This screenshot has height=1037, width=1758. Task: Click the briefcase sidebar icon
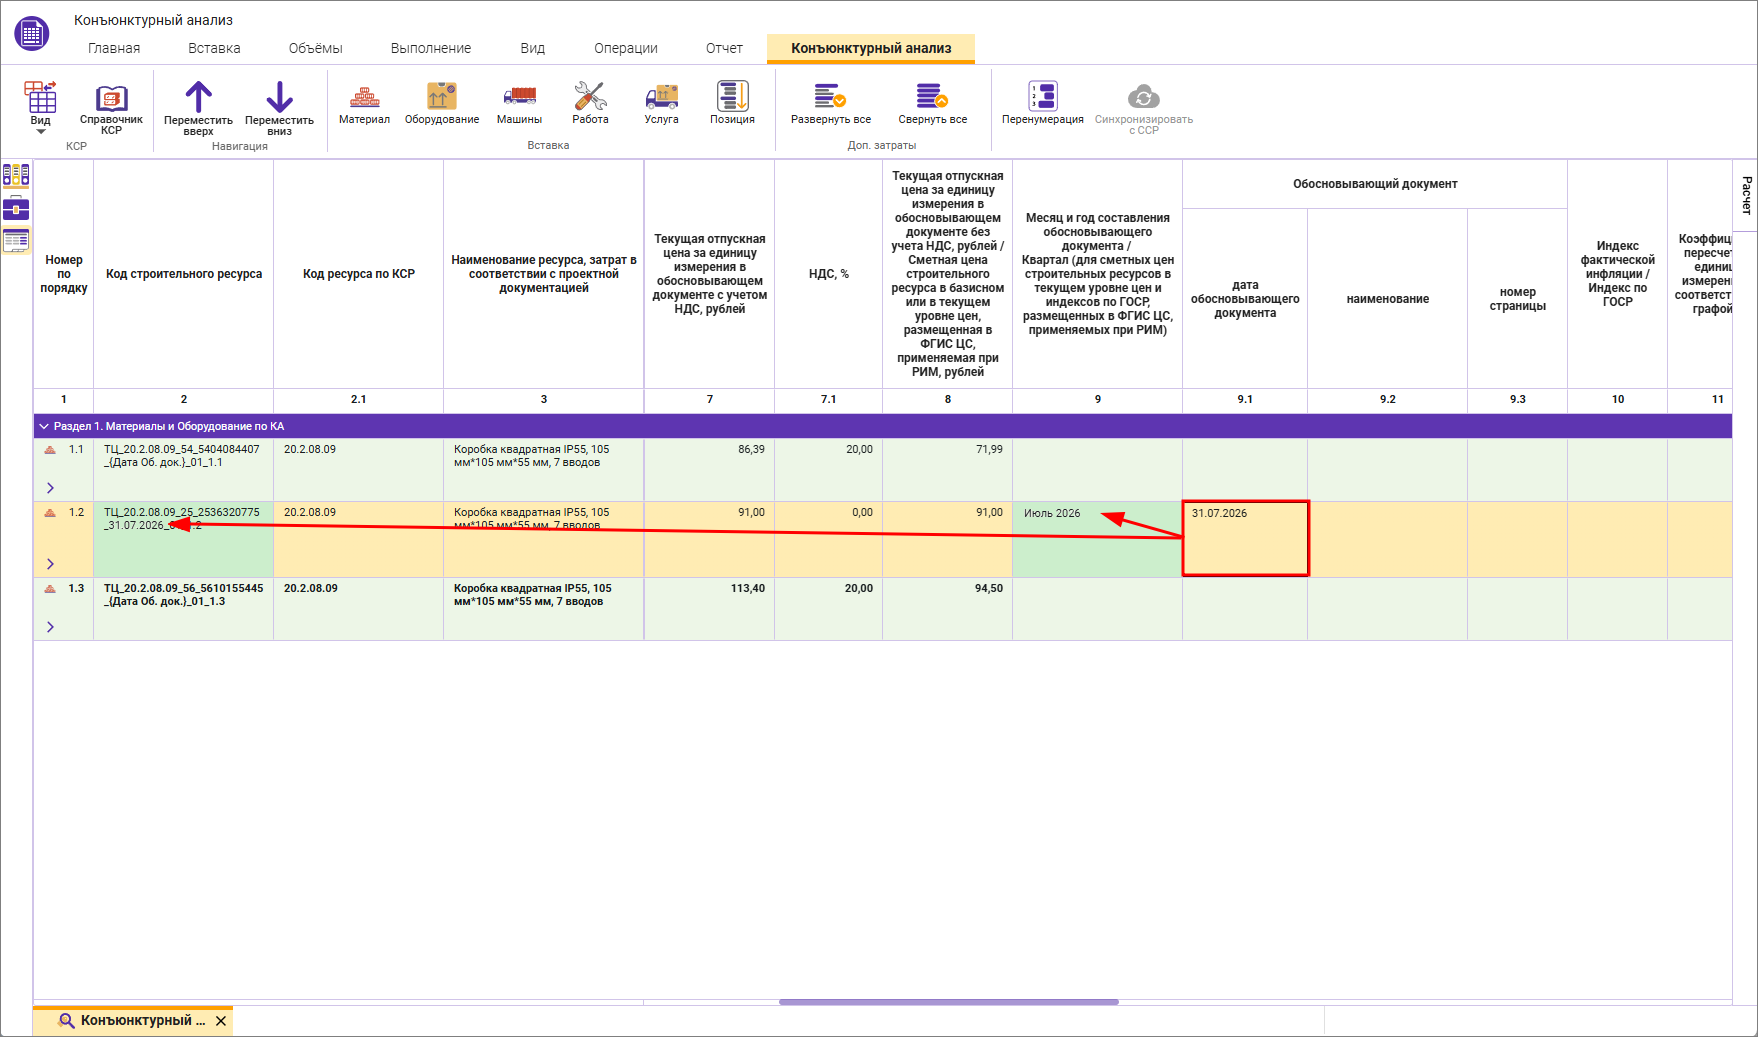click(x=16, y=208)
